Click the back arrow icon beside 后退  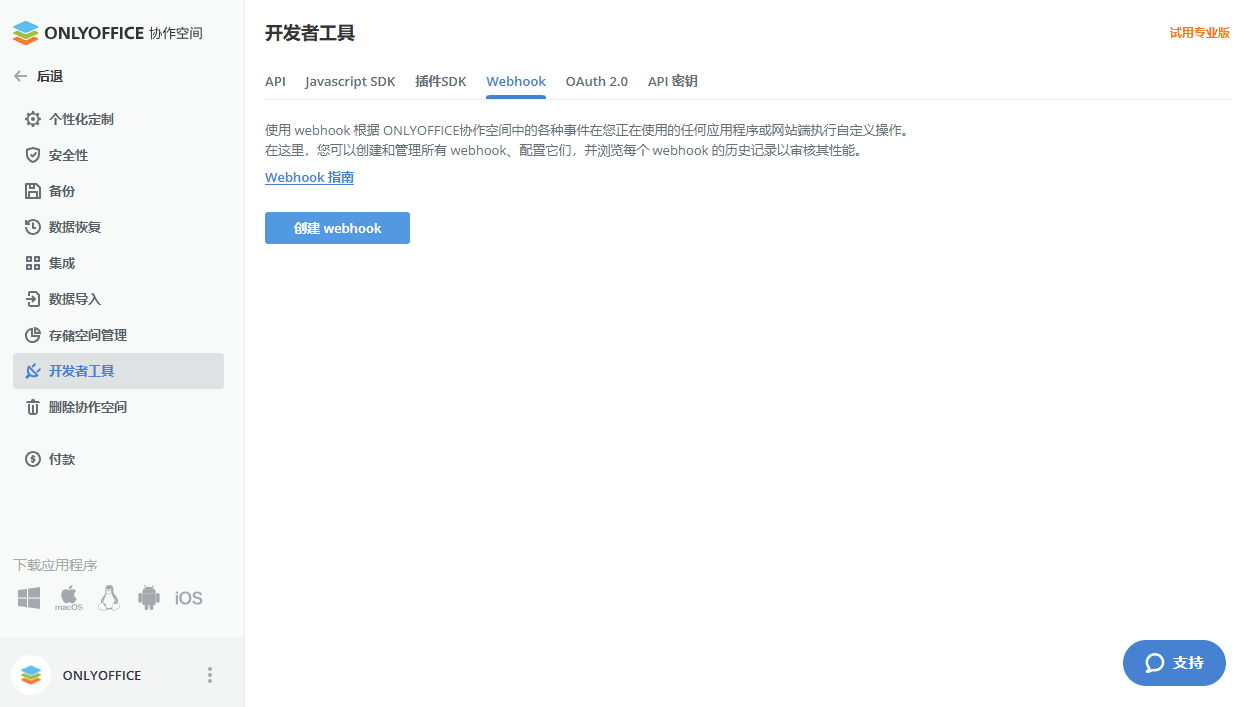(20, 76)
